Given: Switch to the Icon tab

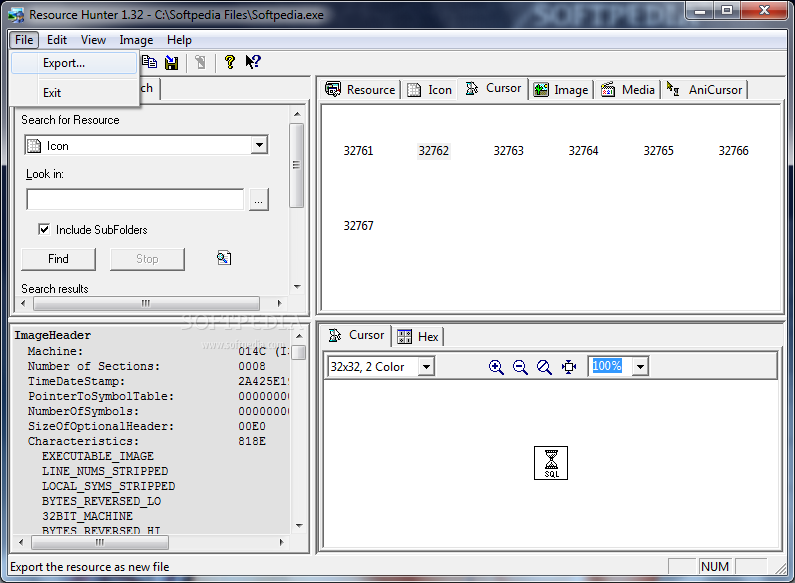Looking at the screenshot, I should (429, 90).
